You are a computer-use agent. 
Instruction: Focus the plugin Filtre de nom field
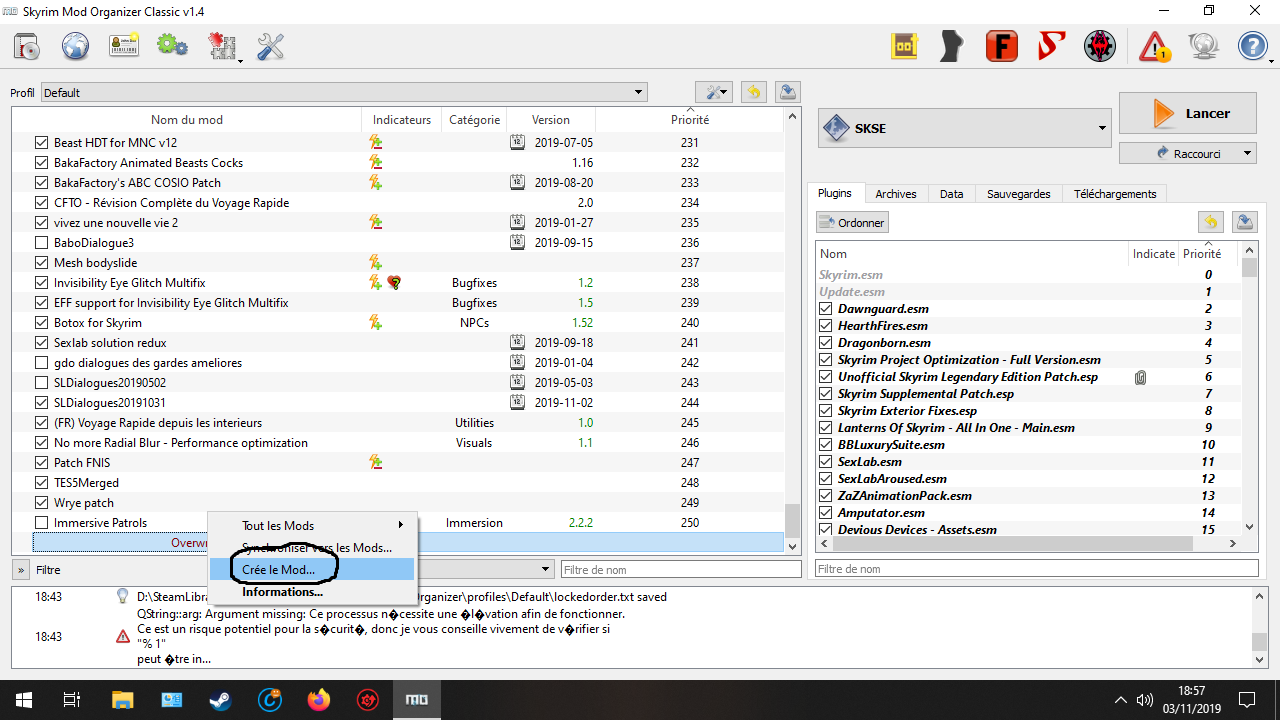click(x=1036, y=569)
